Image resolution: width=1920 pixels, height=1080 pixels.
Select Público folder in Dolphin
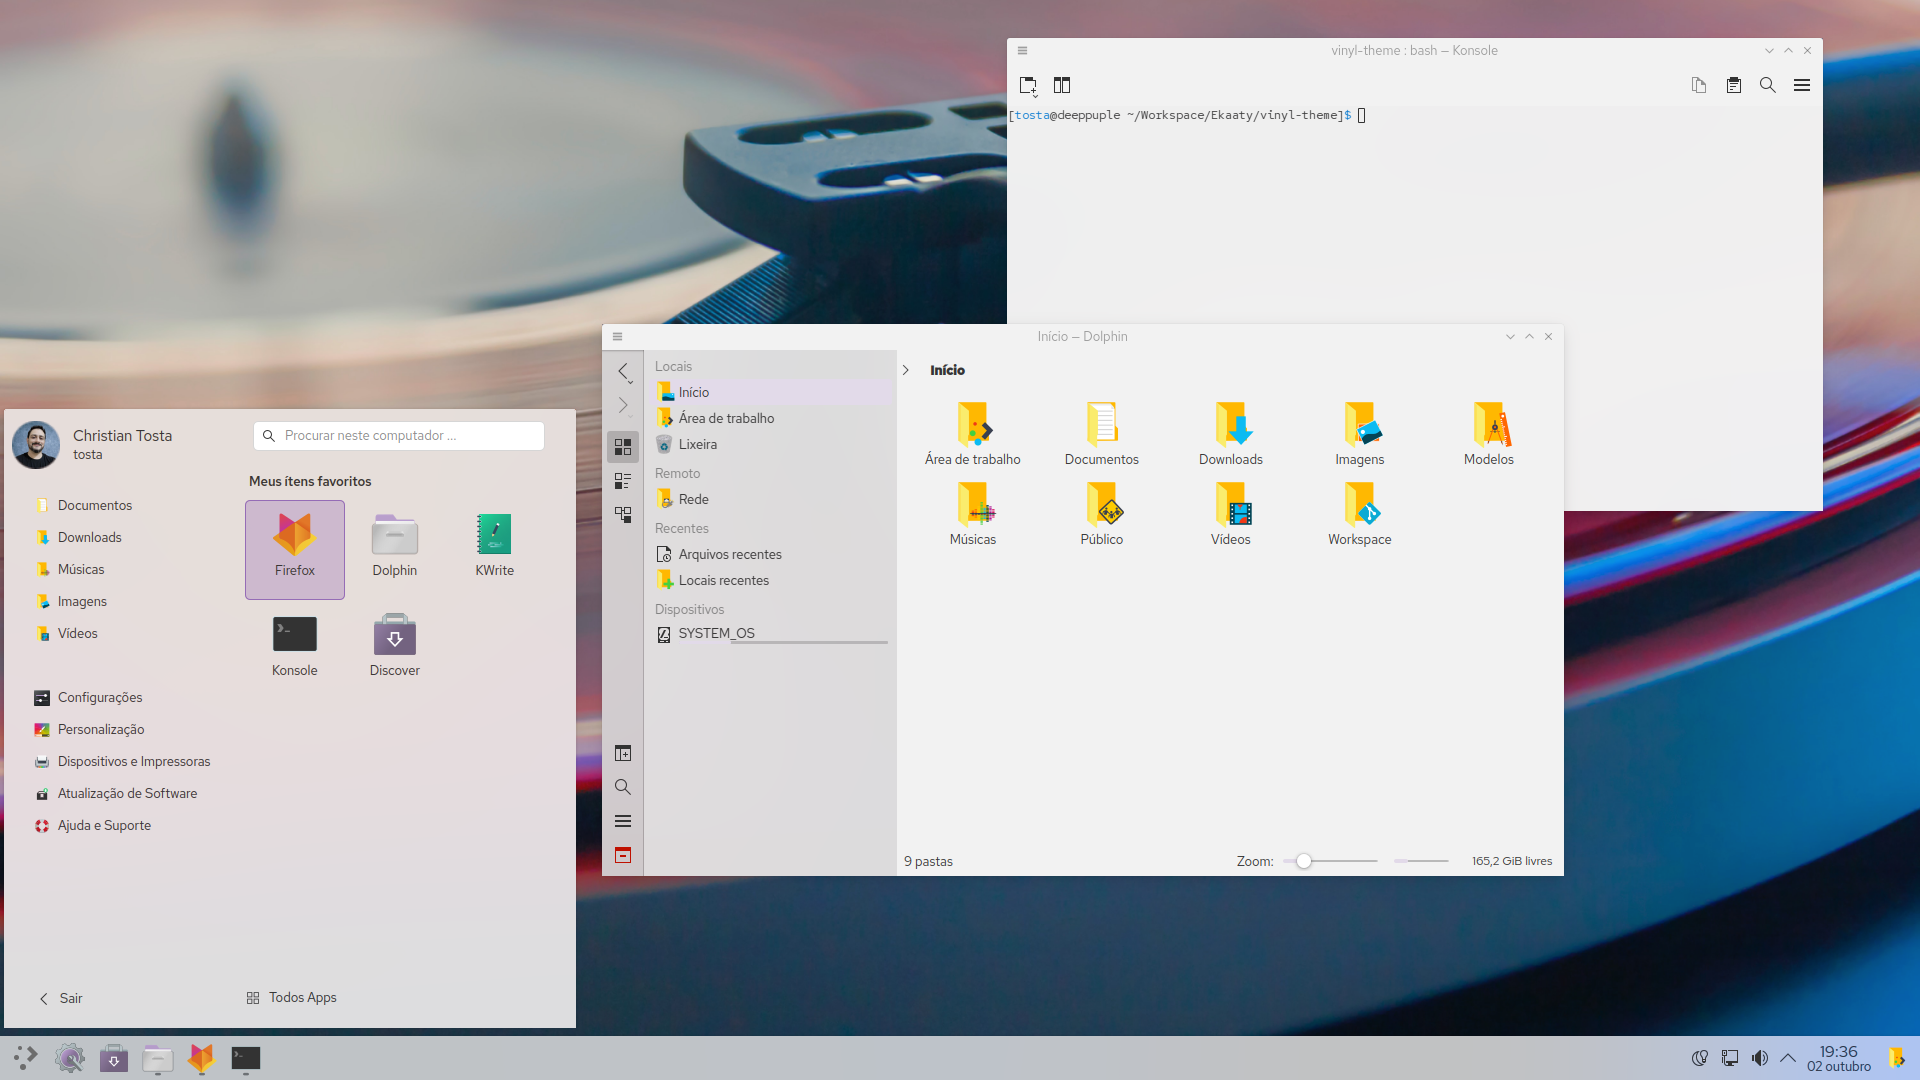pos(1102,513)
